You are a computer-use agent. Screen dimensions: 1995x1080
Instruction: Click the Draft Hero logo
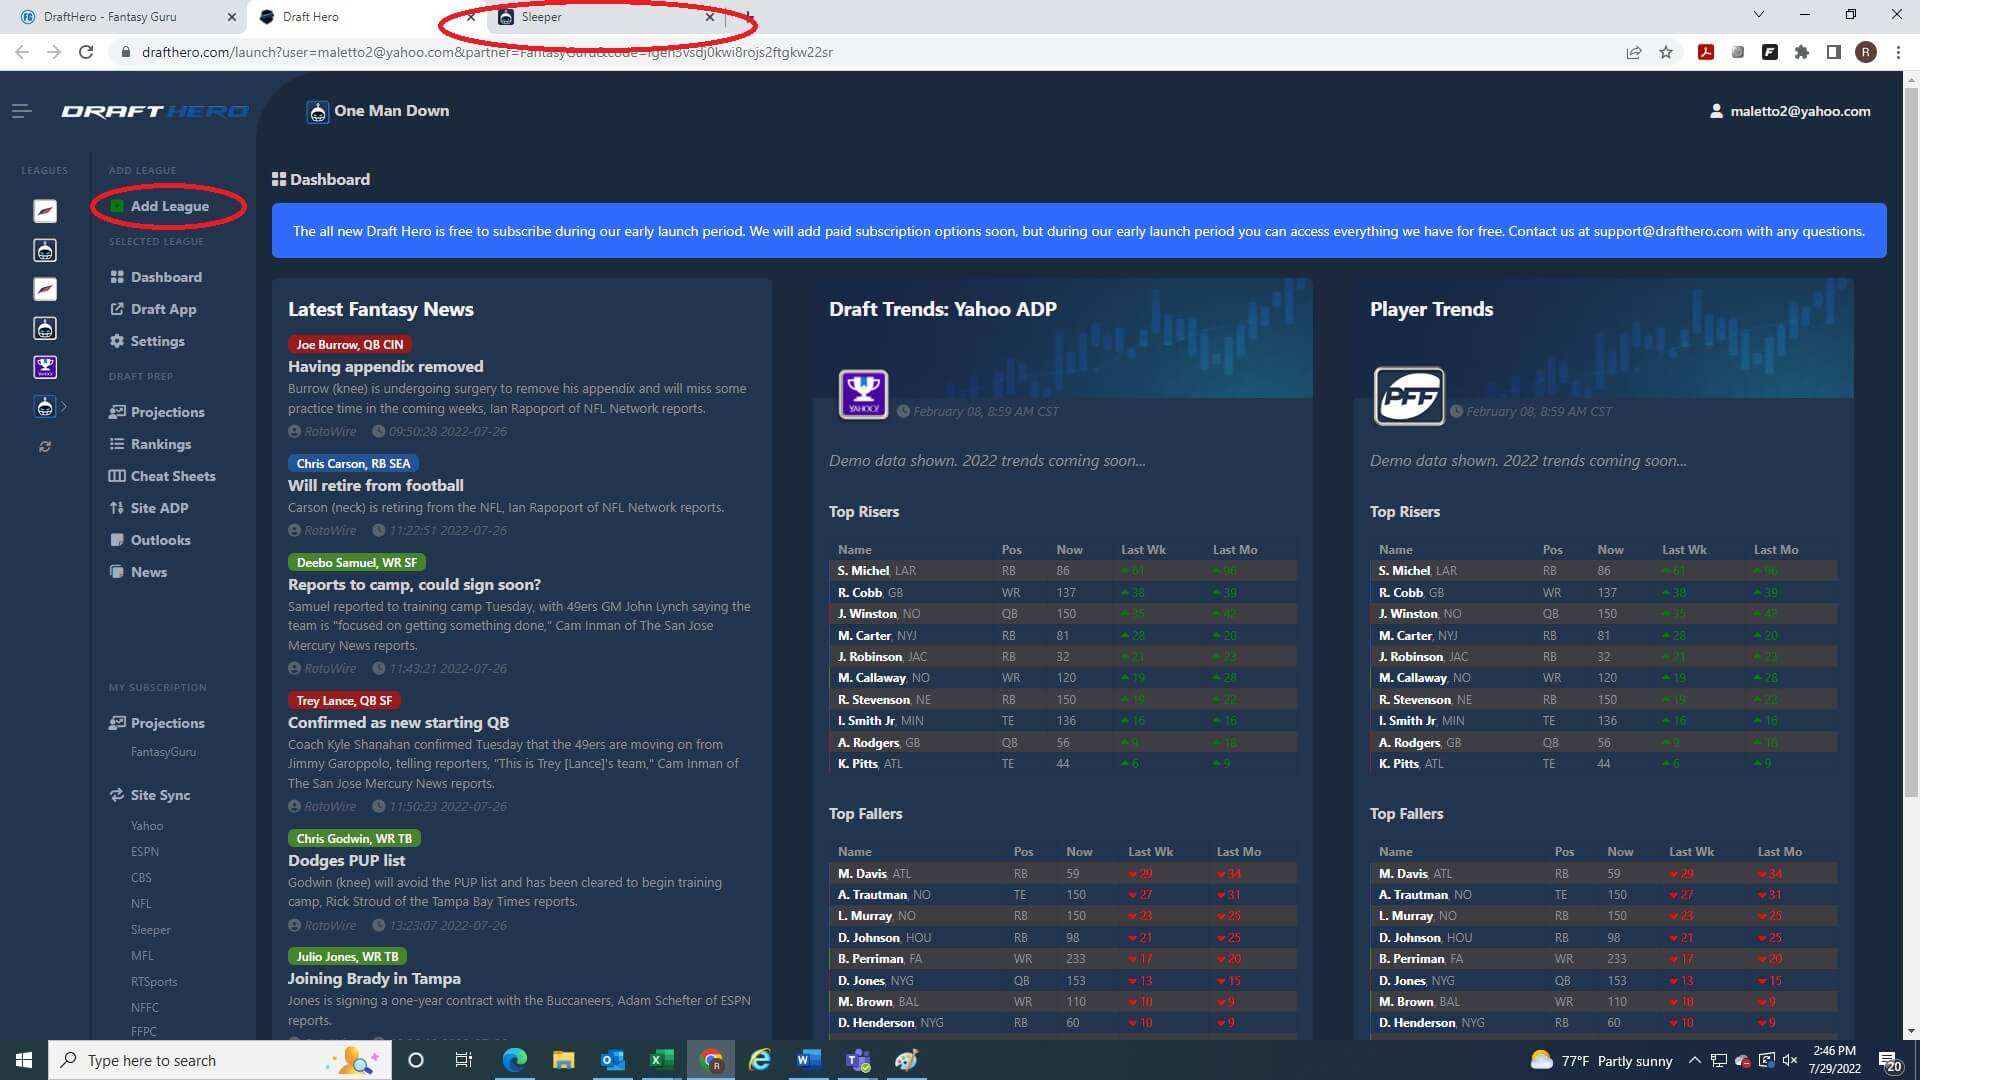coord(155,111)
